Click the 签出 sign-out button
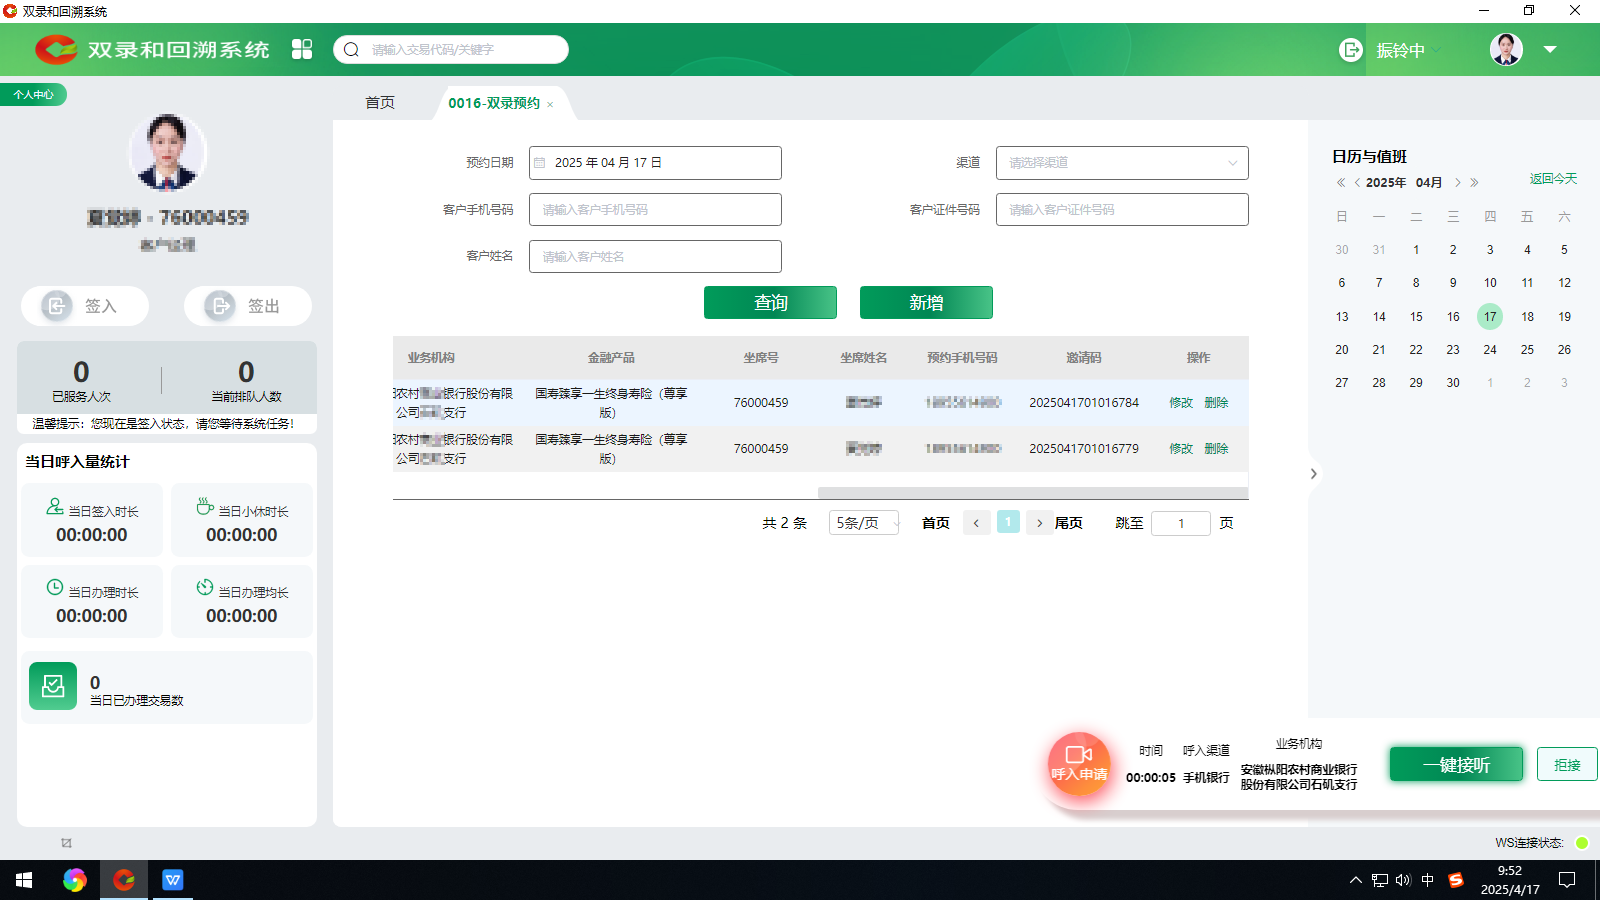Viewport: 1600px width, 900px height. point(247,306)
